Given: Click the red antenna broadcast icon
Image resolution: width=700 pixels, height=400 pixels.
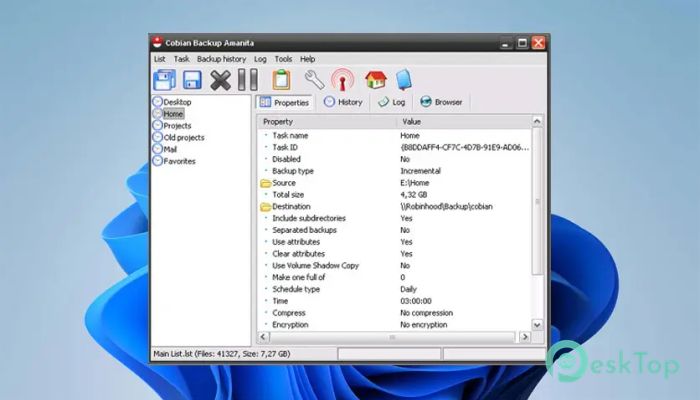Looking at the screenshot, I should tap(342, 80).
